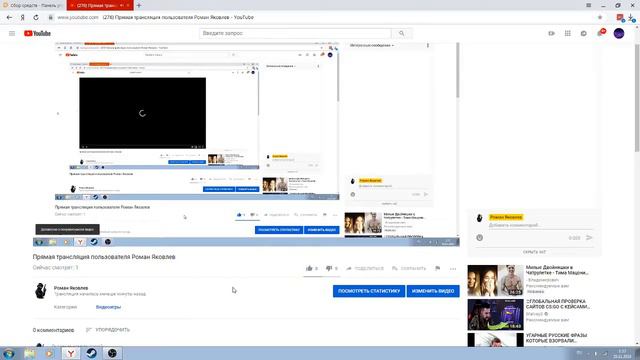Open the 'Роман Яковлев' channel name link

(x=71, y=288)
